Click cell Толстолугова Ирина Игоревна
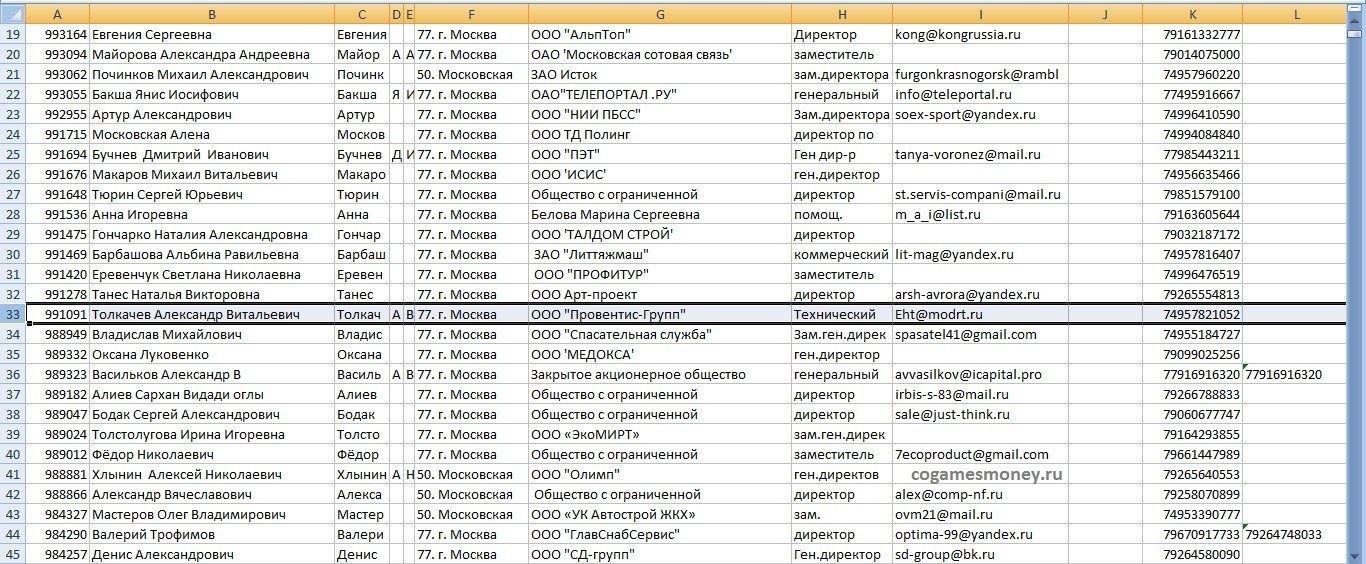 pyautogui.click(x=212, y=434)
